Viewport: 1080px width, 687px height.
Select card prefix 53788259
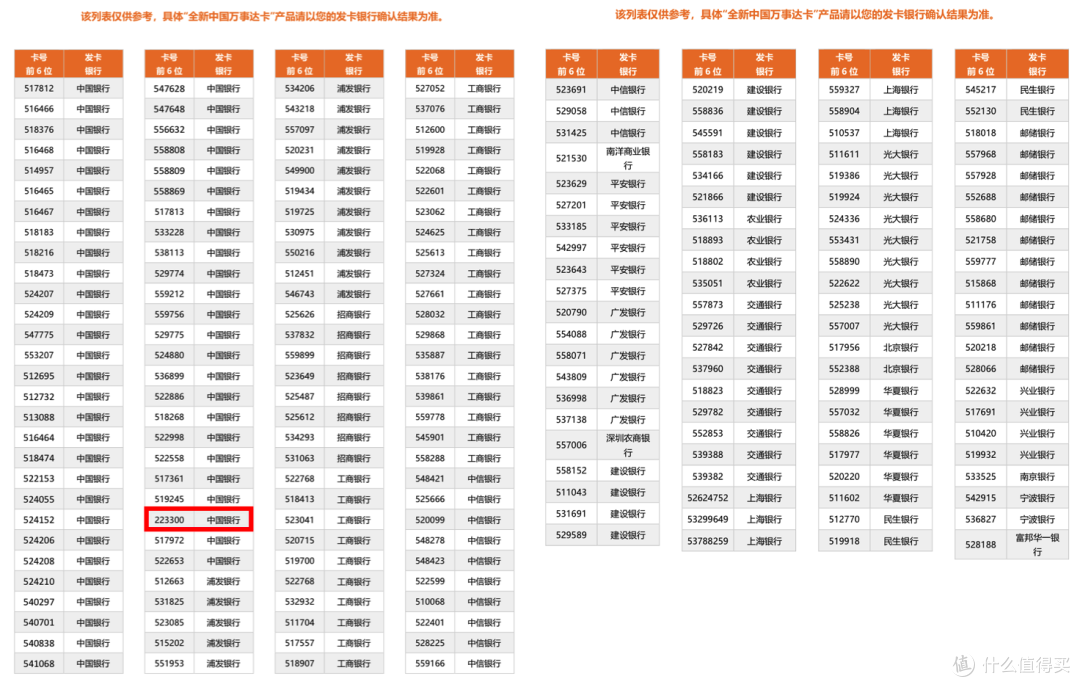point(707,541)
